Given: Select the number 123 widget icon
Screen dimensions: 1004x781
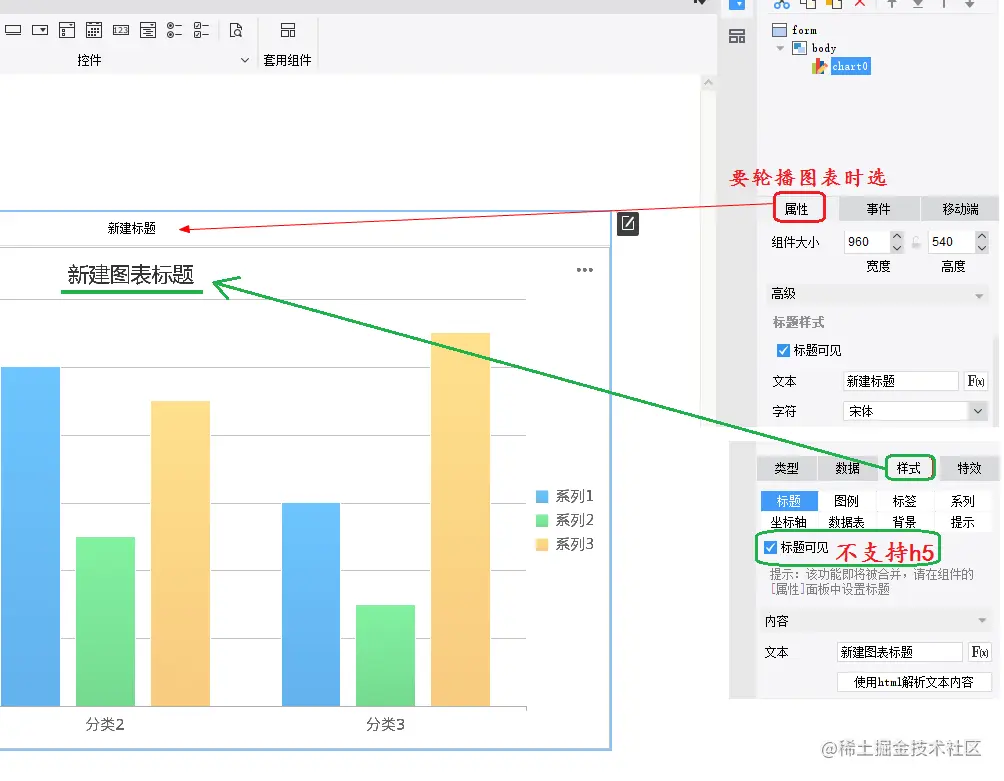Looking at the screenshot, I should (120, 30).
